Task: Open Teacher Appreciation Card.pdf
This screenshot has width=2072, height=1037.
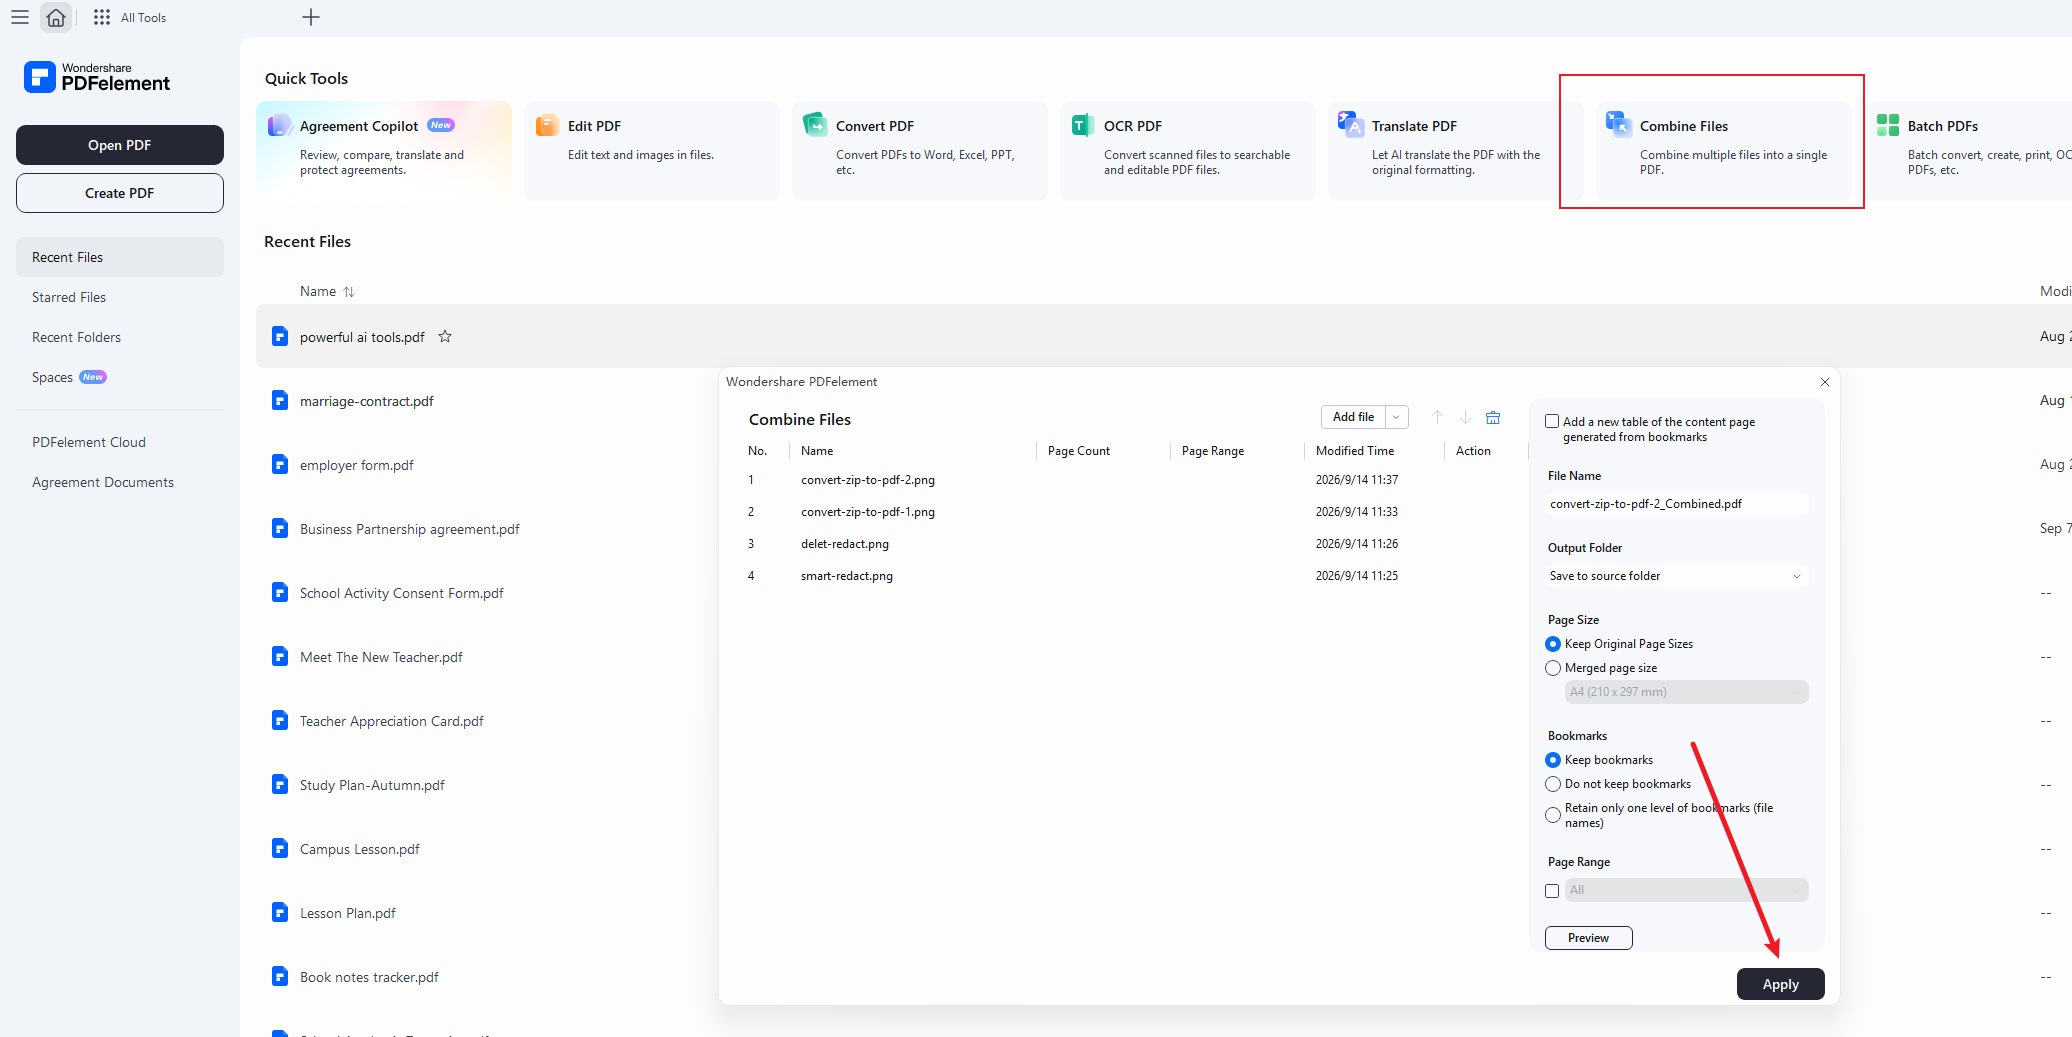Action: [x=391, y=721]
